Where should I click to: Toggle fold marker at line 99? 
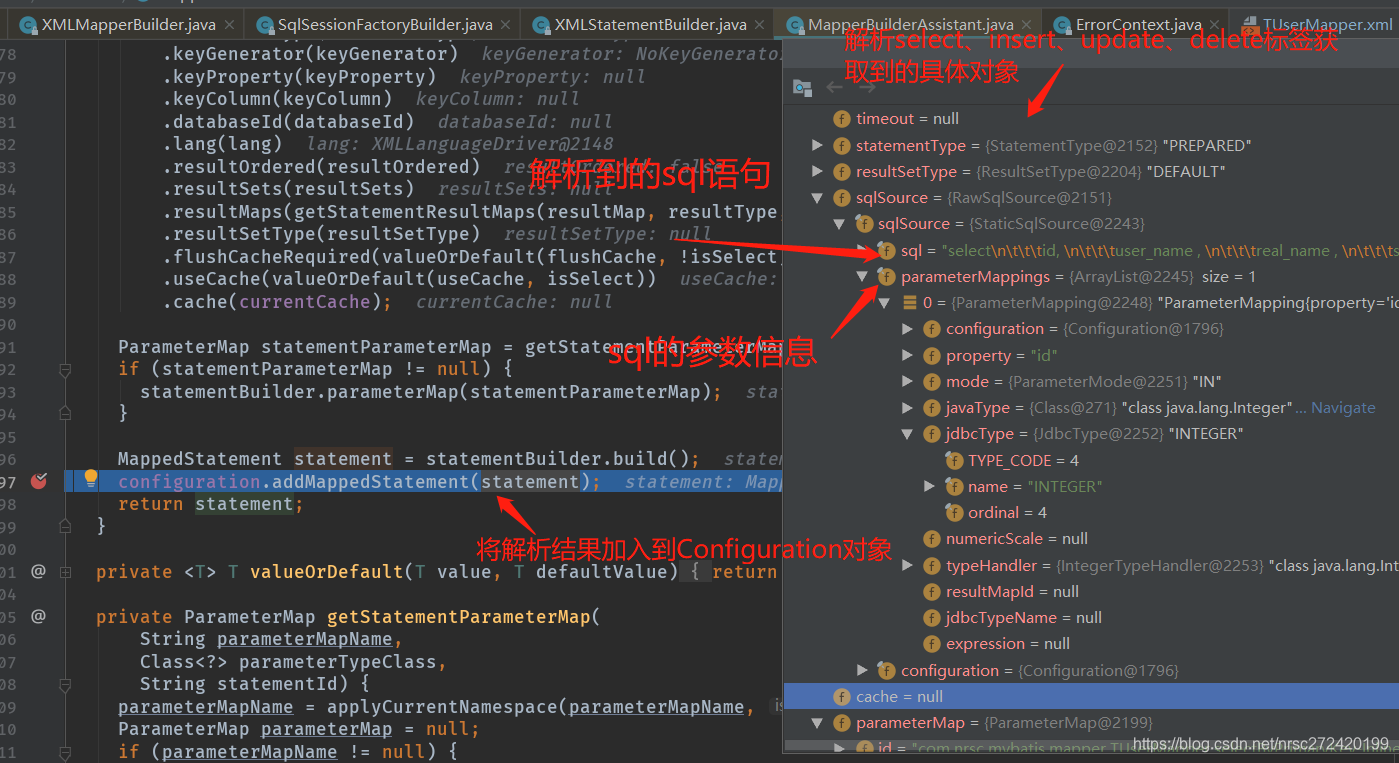point(65,525)
